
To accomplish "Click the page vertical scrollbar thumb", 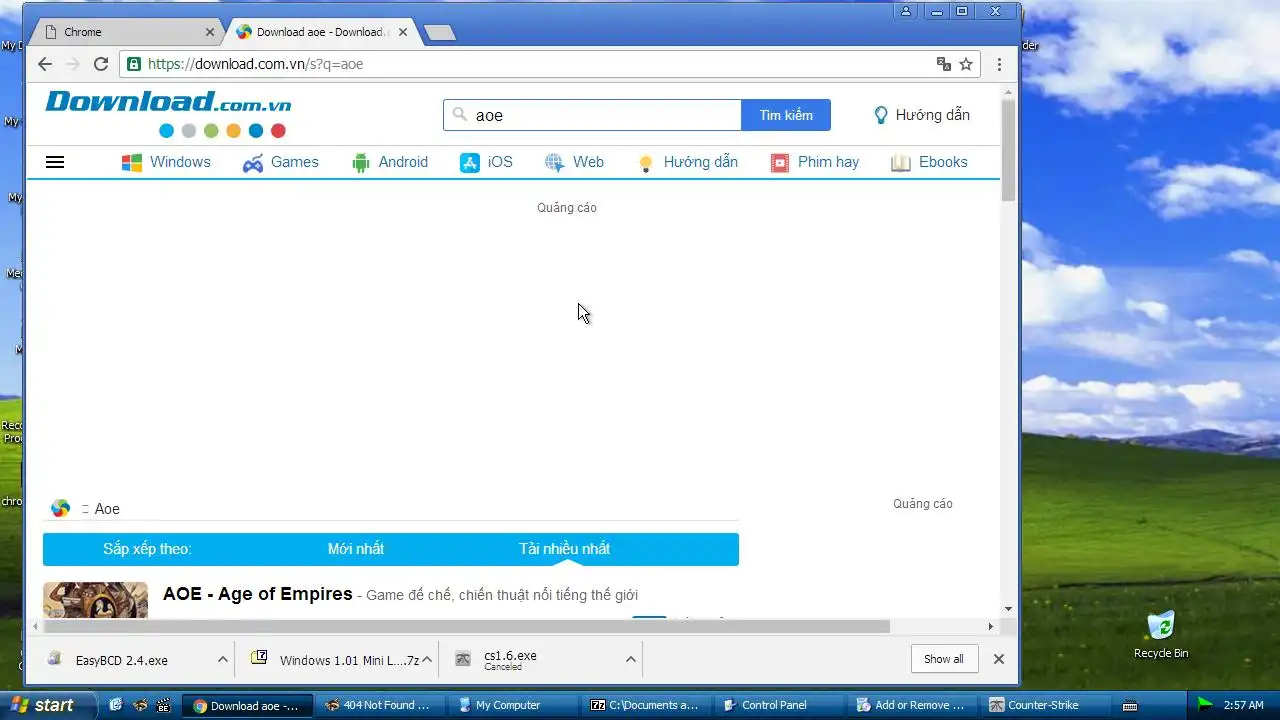I will coord(1008,150).
